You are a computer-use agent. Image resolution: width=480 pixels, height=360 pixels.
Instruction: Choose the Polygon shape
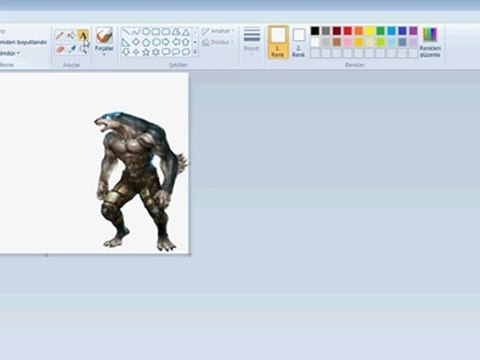[176, 32]
